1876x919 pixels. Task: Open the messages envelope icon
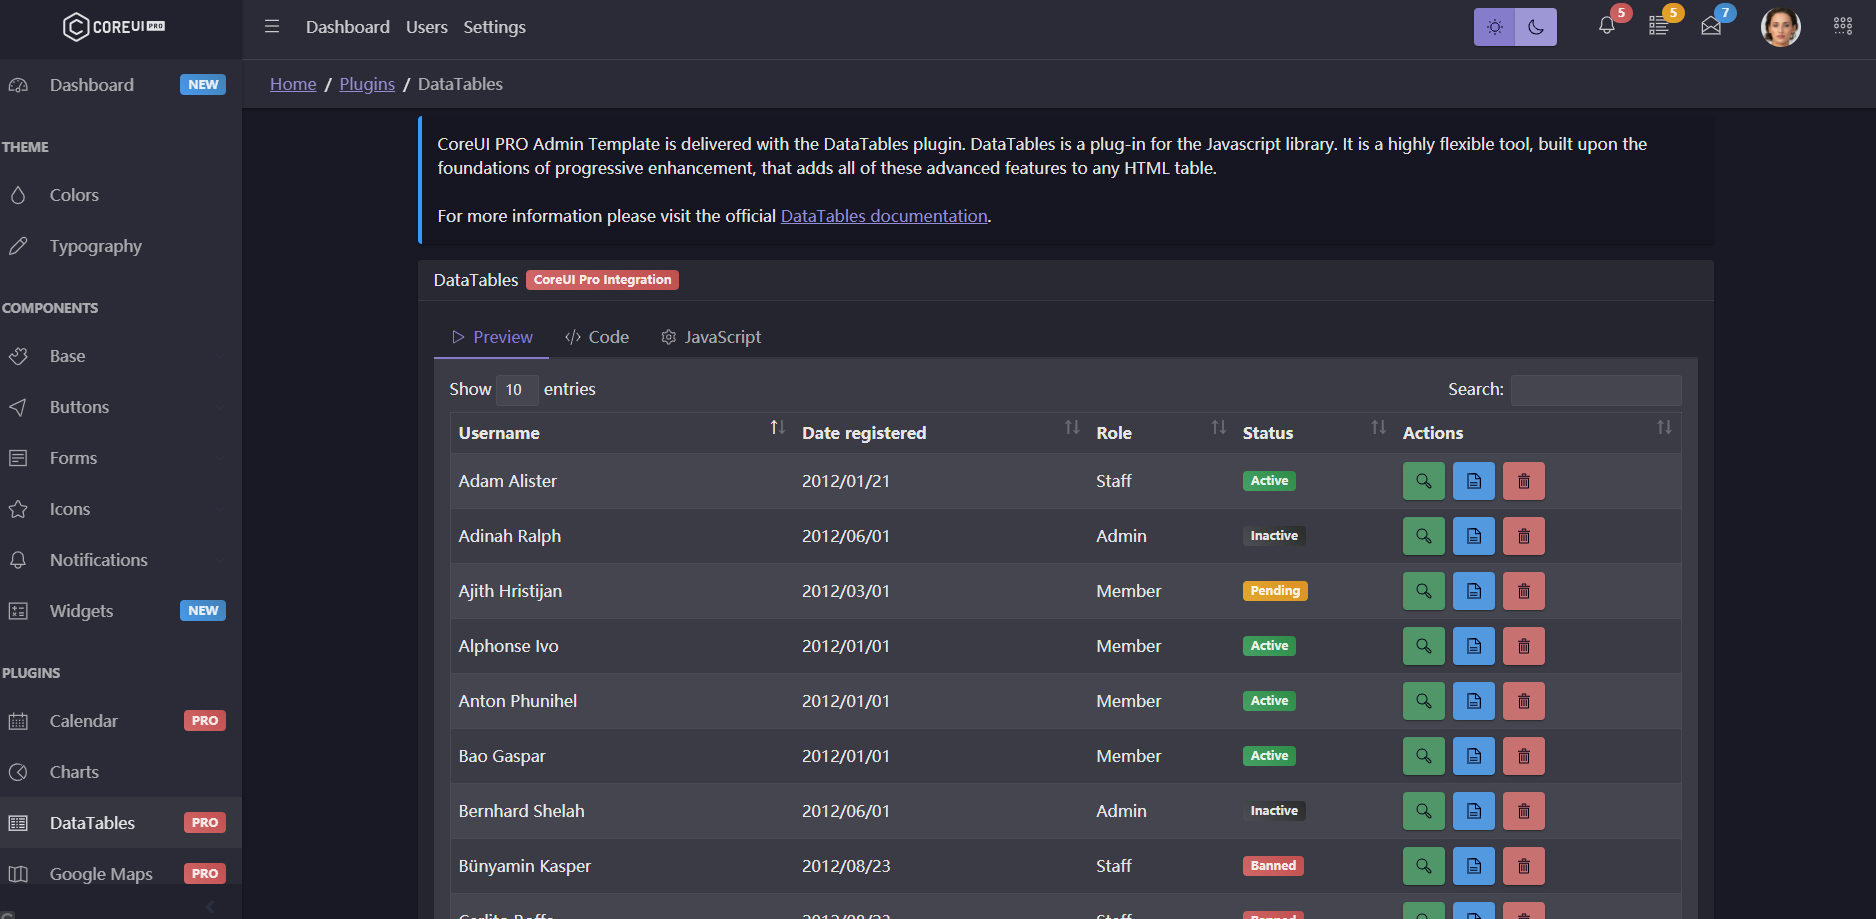click(1711, 27)
